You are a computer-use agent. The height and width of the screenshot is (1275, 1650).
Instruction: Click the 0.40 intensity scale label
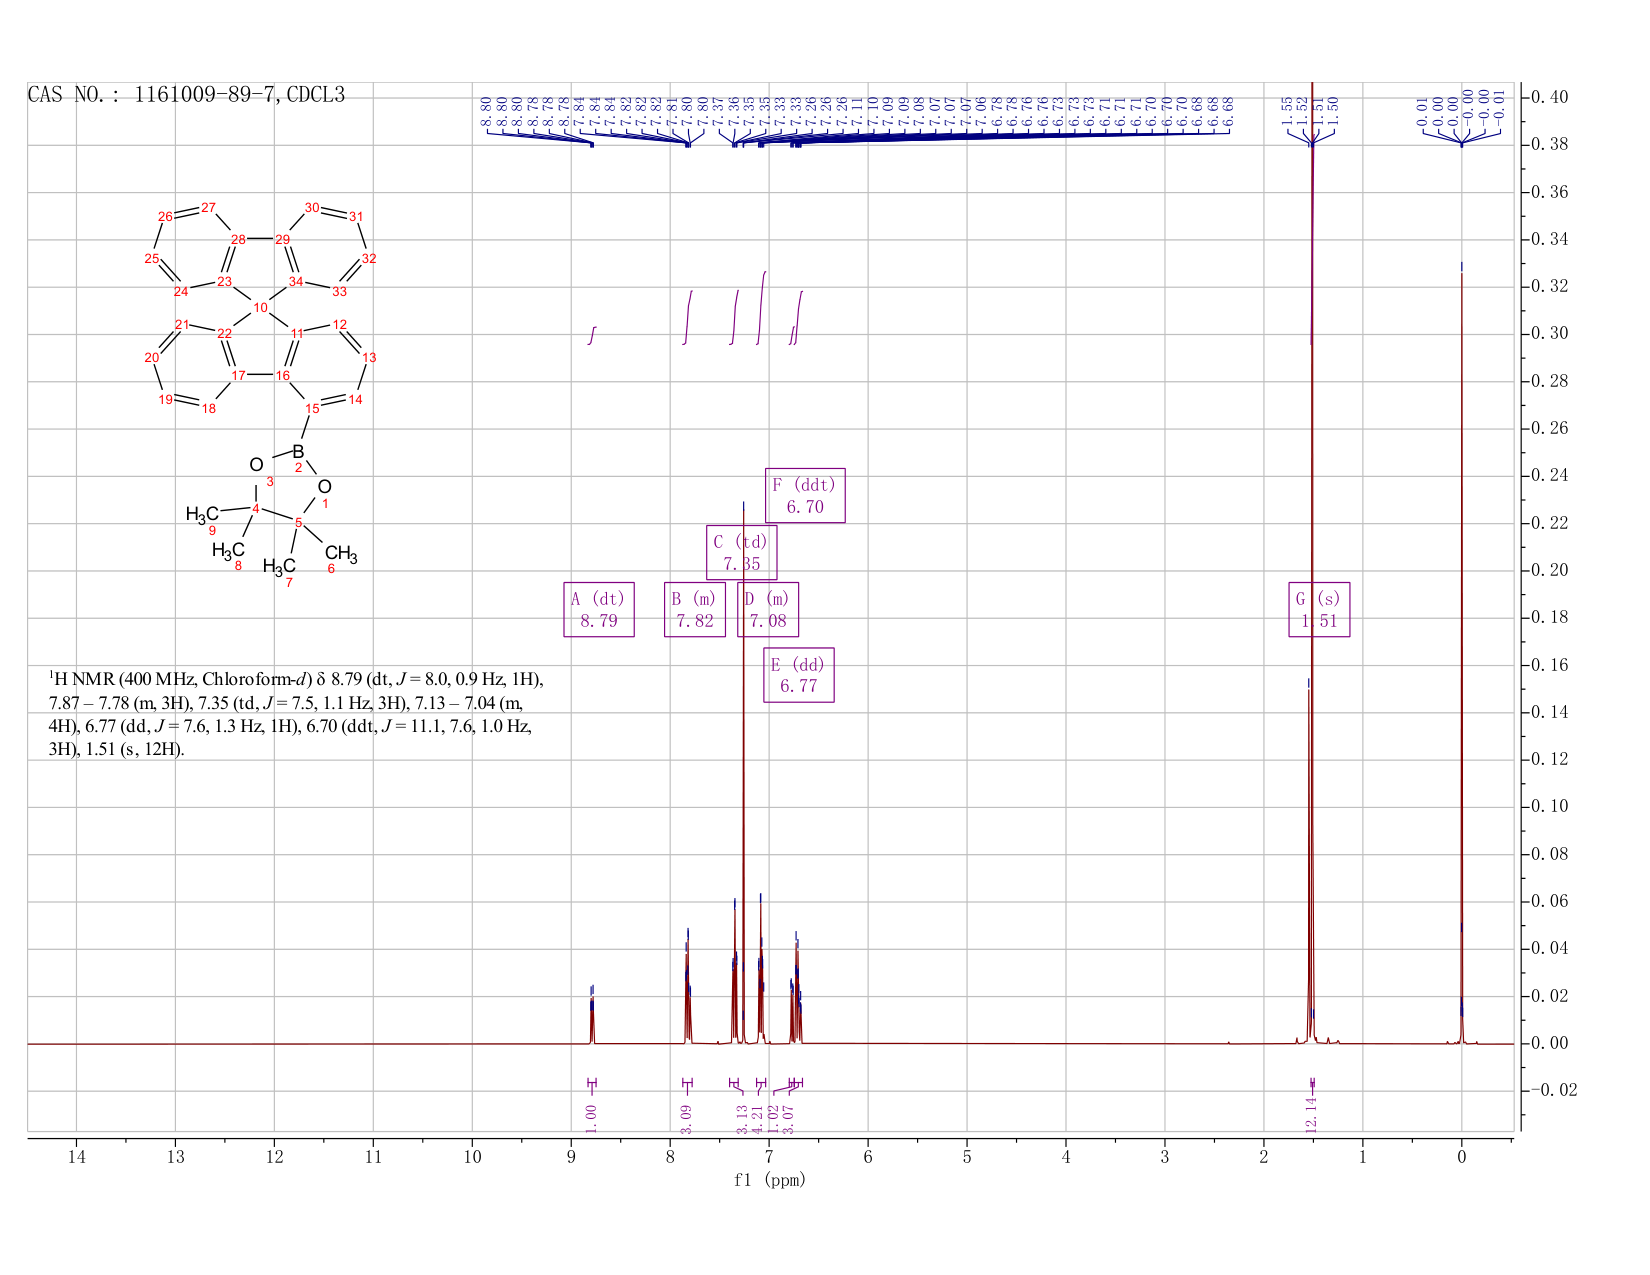[1552, 97]
